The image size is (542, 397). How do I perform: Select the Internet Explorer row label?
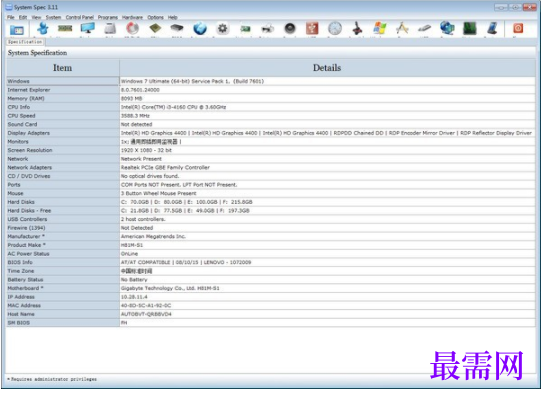pos(63,90)
